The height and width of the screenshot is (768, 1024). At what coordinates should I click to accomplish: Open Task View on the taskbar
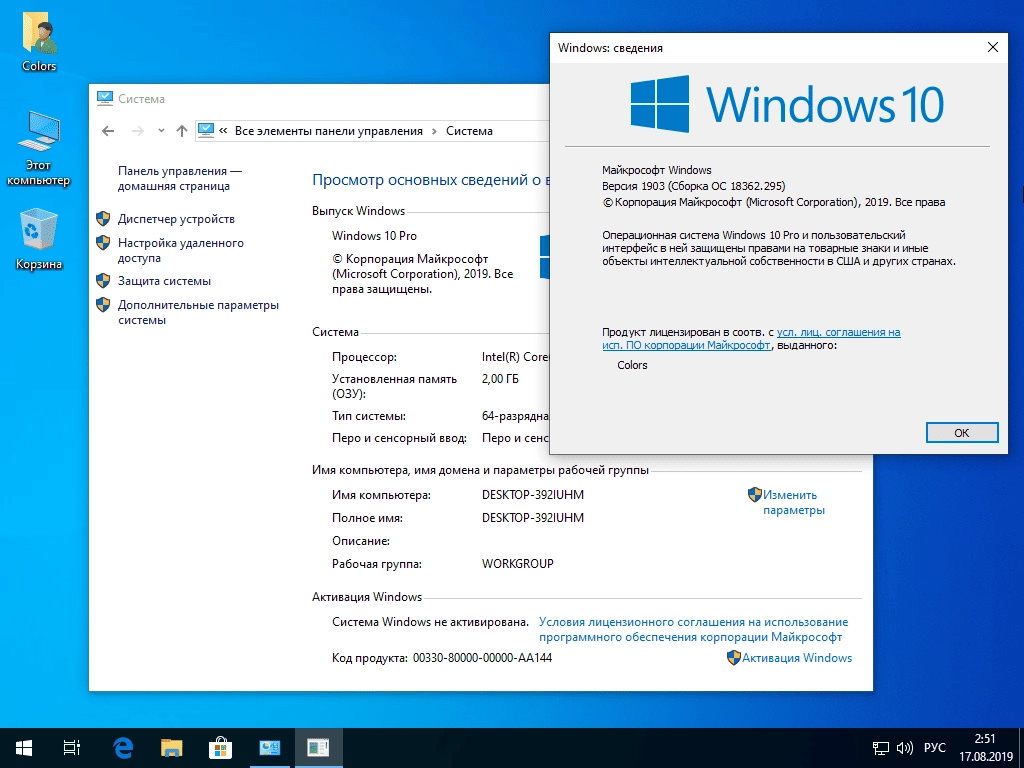pyautogui.click(x=72, y=748)
